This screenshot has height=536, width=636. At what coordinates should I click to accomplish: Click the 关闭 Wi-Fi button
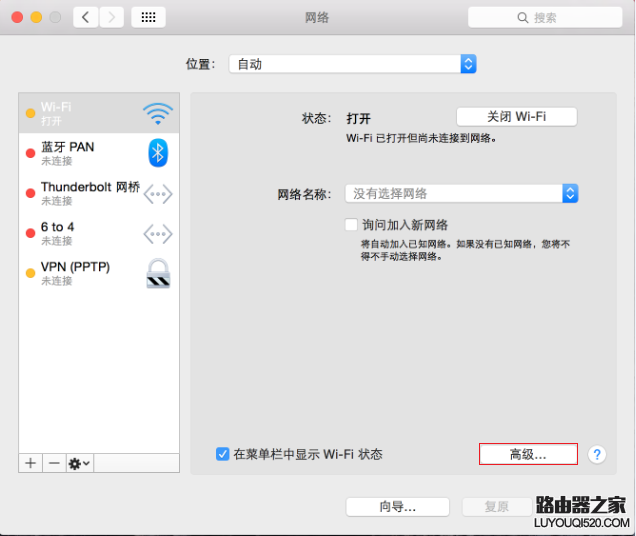tap(516, 117)
